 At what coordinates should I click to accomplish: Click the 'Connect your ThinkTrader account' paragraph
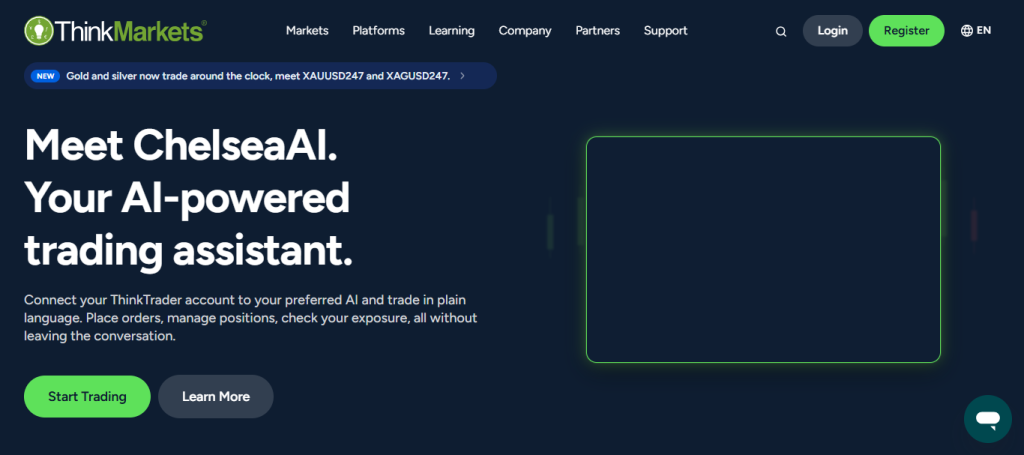(x=251, y=318)
